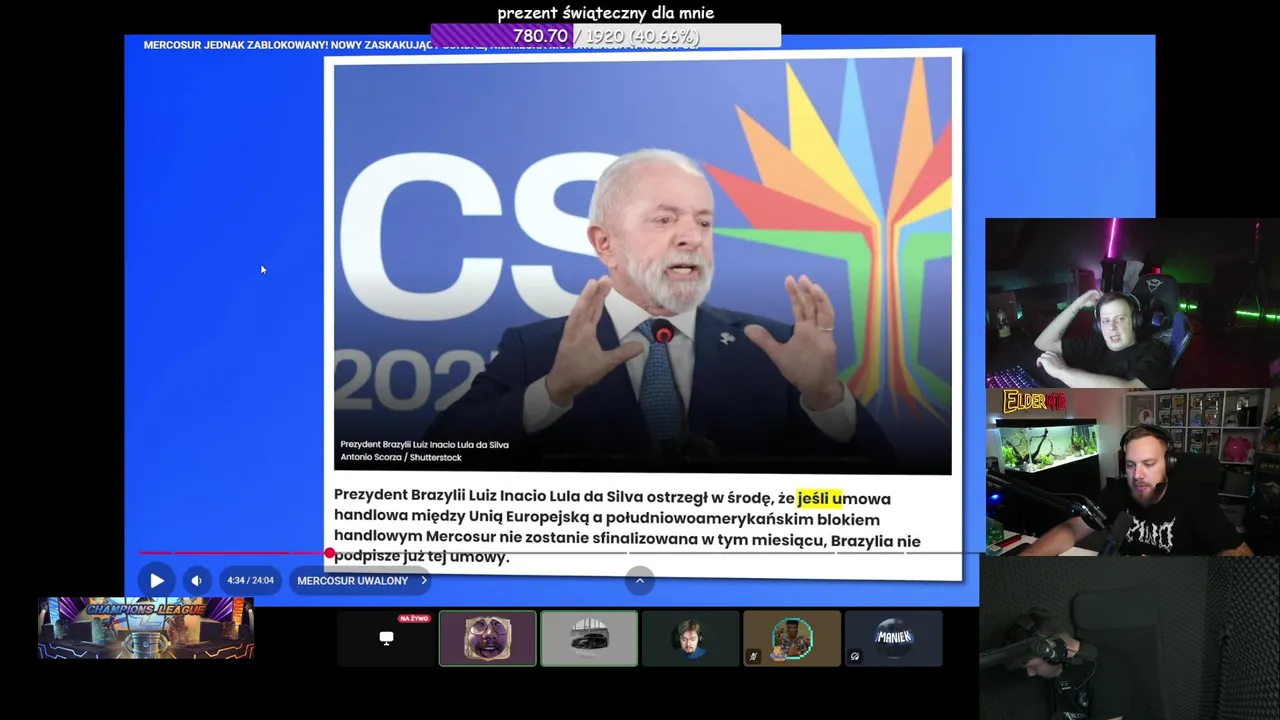Click the deafened icon on MANIEK tile
Viewport: 1280px width, 720px height.
pos(855,656)
